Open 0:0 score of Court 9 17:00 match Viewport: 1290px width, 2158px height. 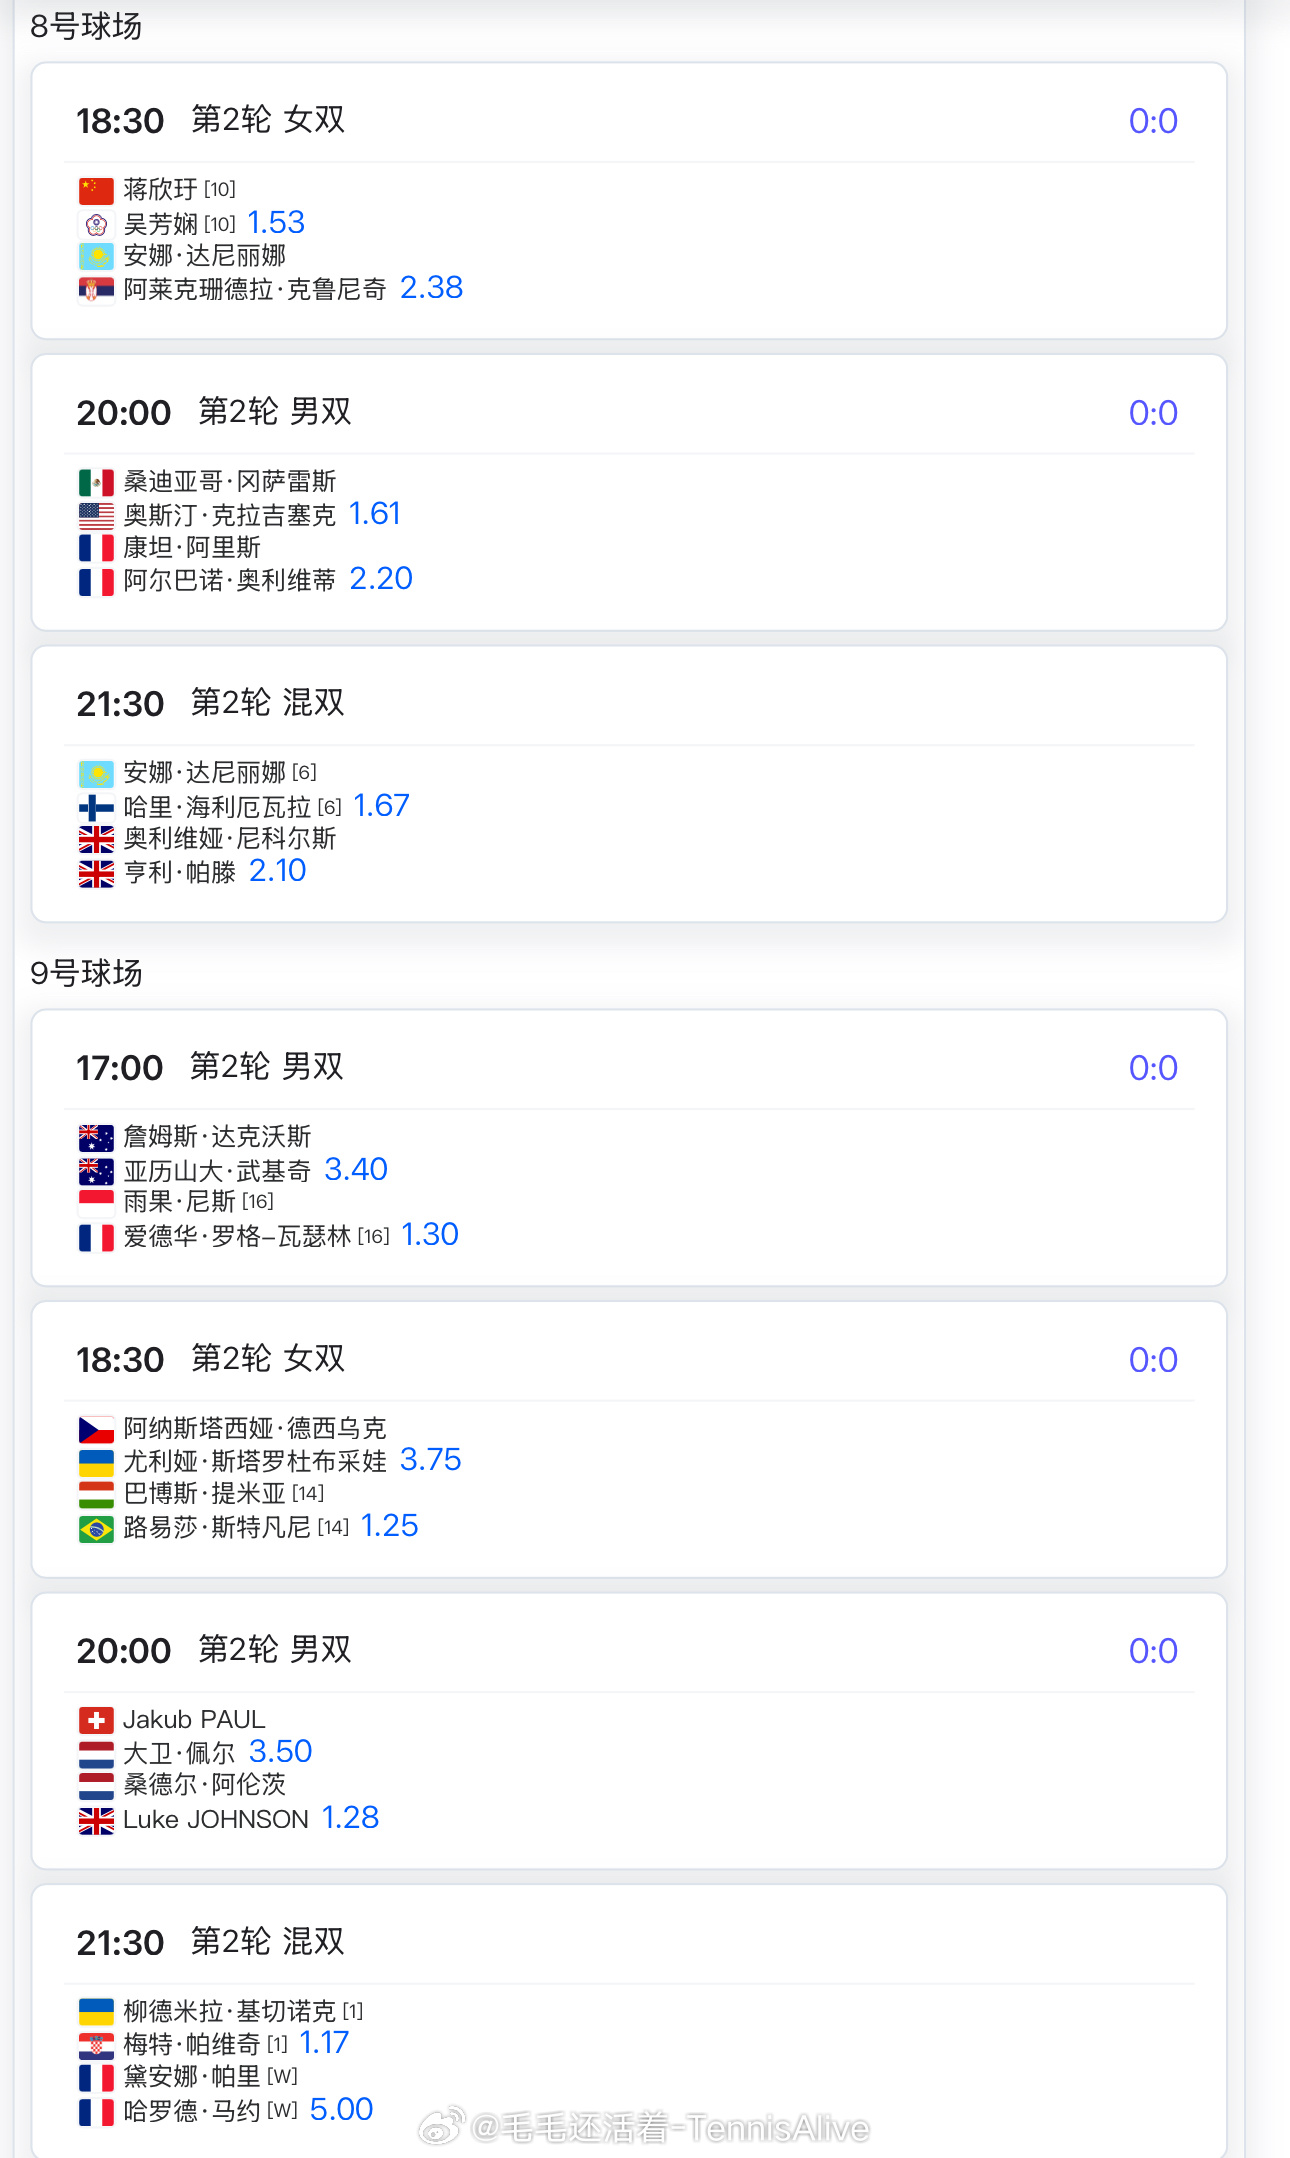[x=1153, y=1068]
